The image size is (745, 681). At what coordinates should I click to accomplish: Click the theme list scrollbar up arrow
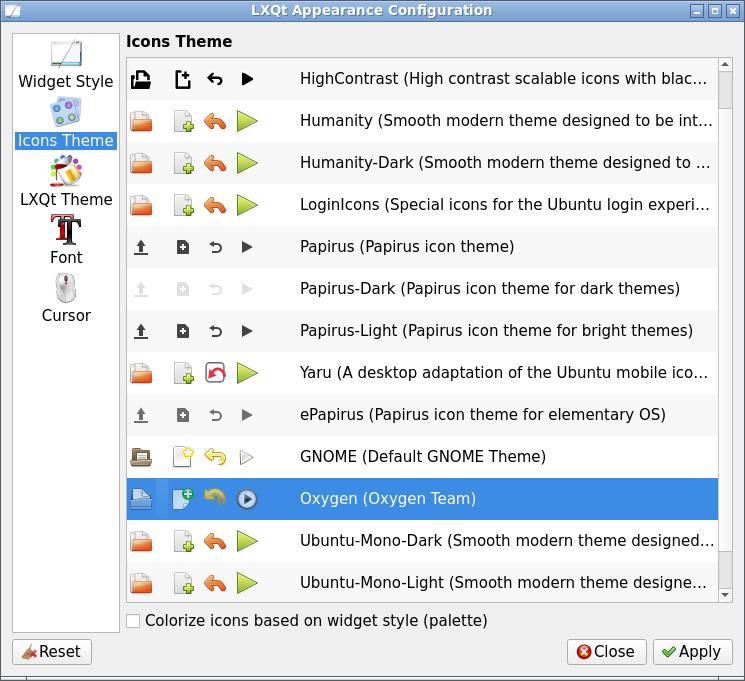726,66
